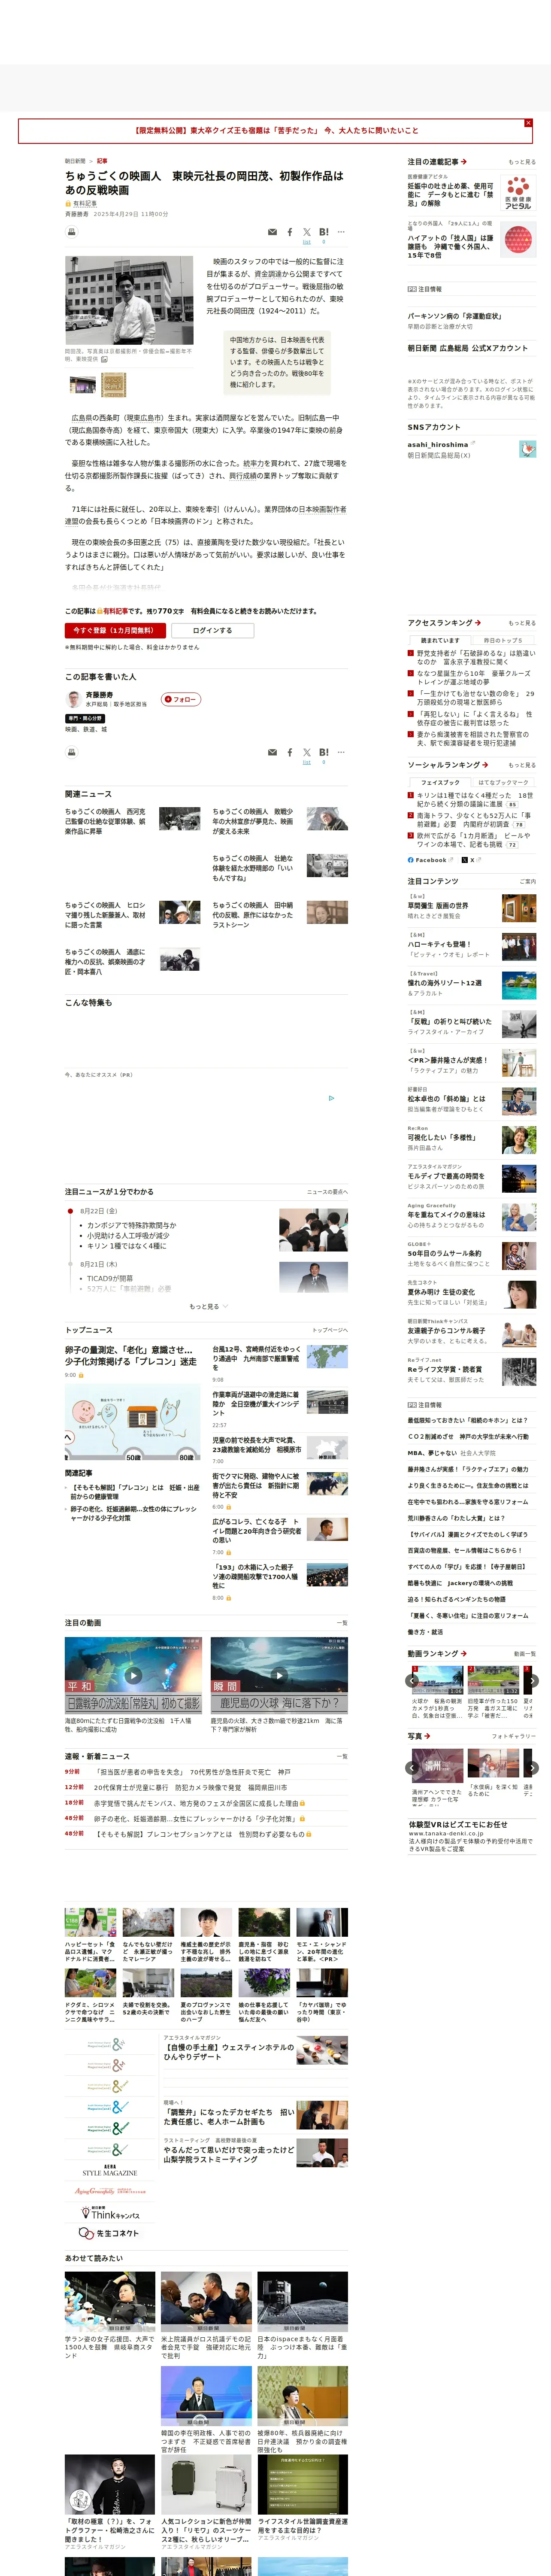Go to next item in 動画ランキング carousel
The width and height of the screenshot is (551, 2576).
point(532,1681)
